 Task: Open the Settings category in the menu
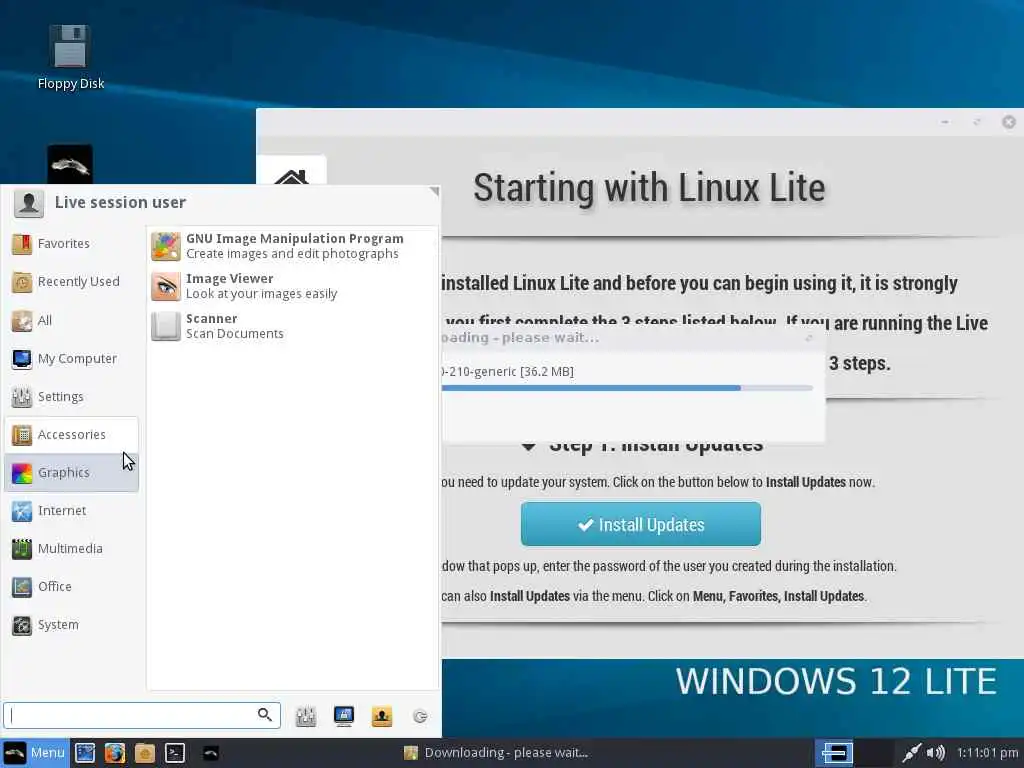click(71, 396)
